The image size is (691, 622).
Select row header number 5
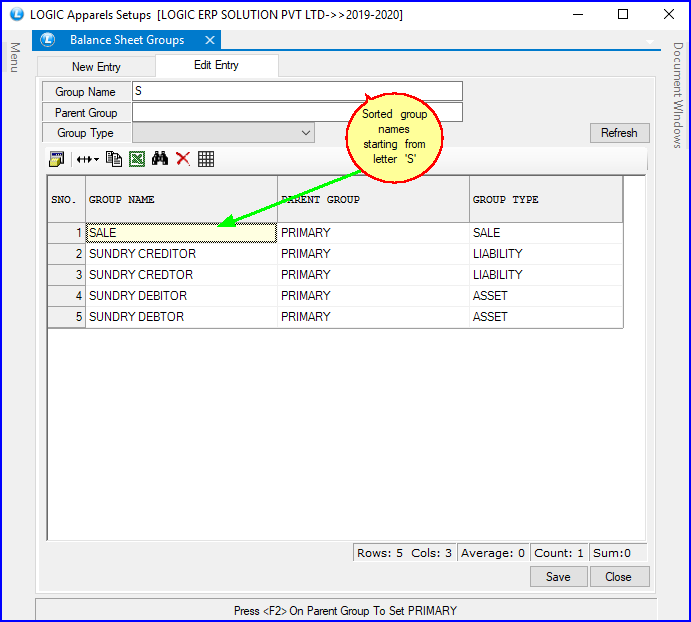(66, 317)
